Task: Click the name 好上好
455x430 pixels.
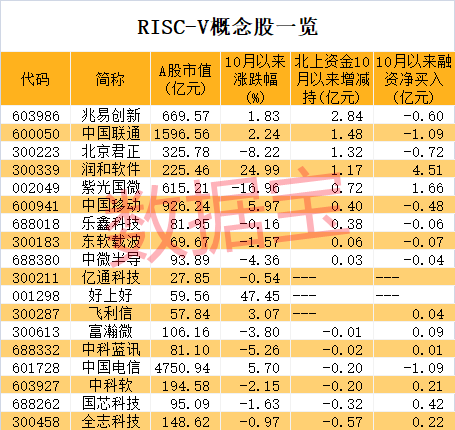Action: (111, 295)
